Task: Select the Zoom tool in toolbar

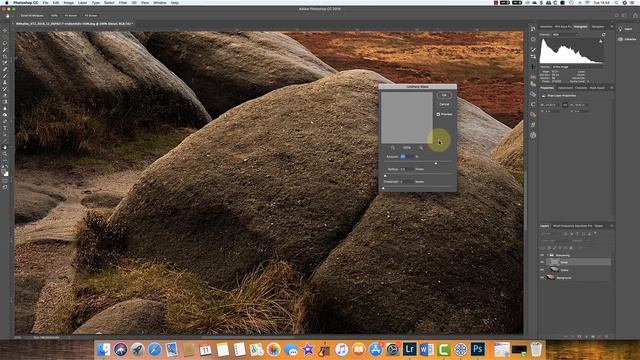Action: (5, 154)
